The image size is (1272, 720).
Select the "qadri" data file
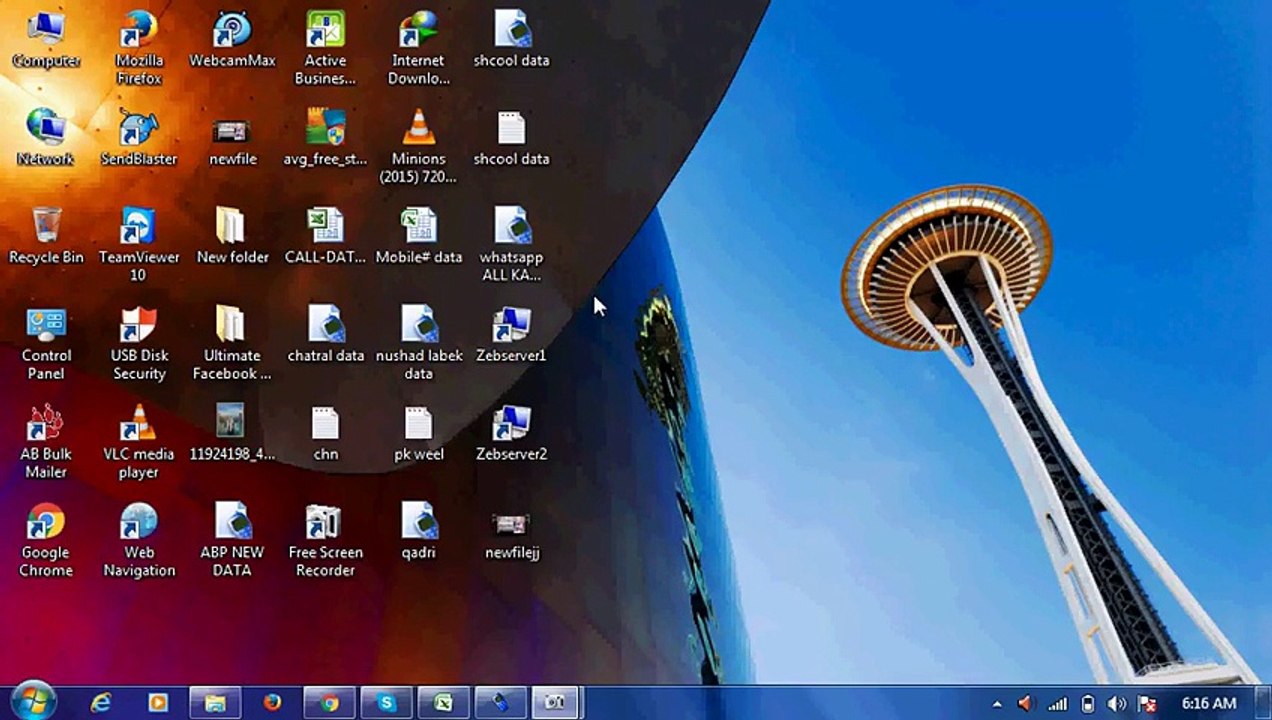(x=418, y=531)
